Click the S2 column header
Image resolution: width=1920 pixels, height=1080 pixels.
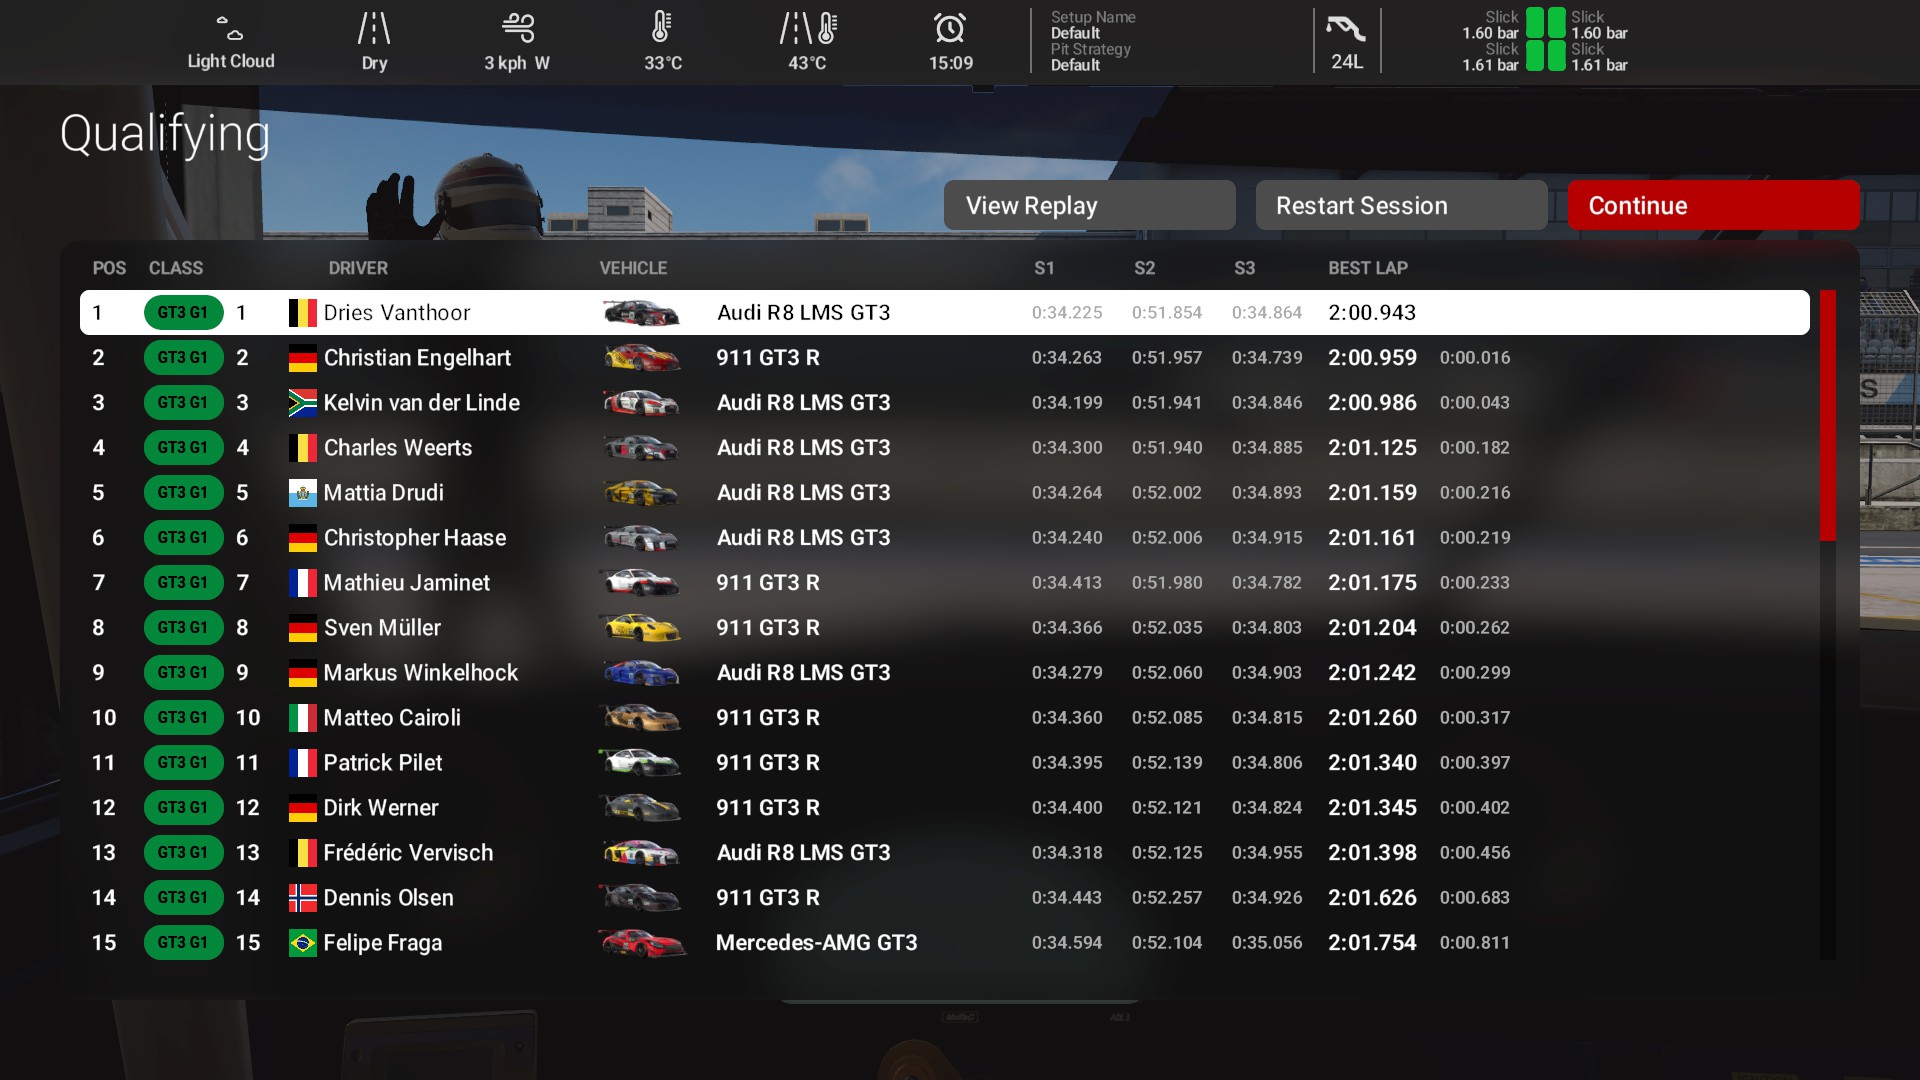click(1144, 268)
